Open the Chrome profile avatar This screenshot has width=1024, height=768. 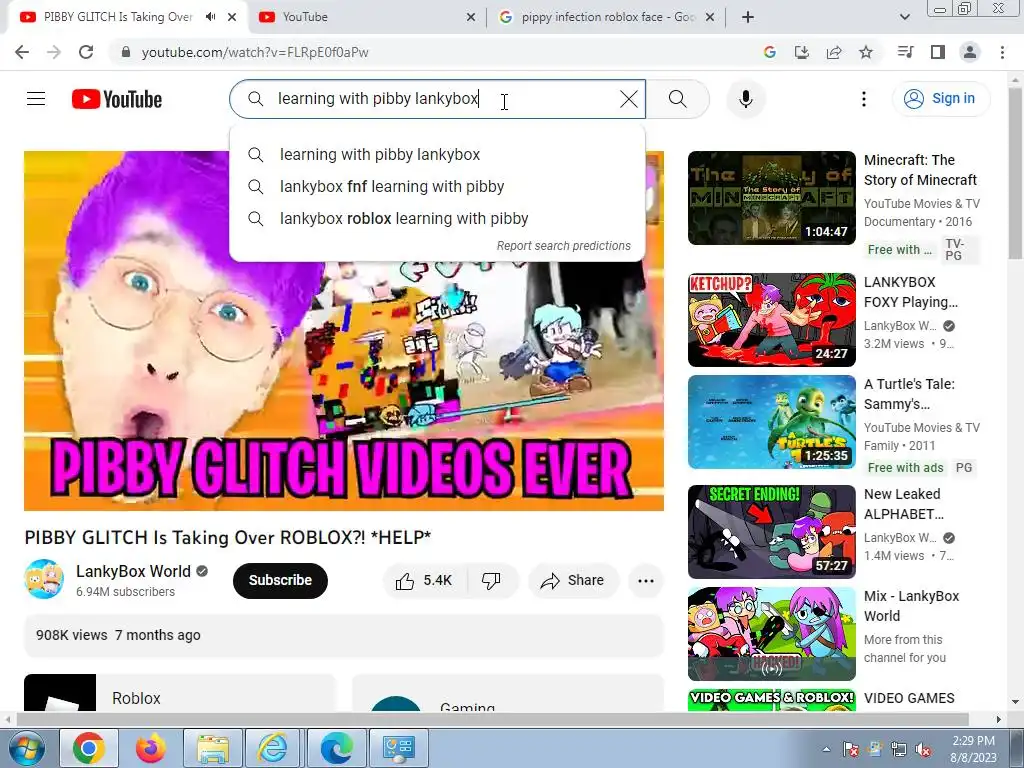(970, 52)
